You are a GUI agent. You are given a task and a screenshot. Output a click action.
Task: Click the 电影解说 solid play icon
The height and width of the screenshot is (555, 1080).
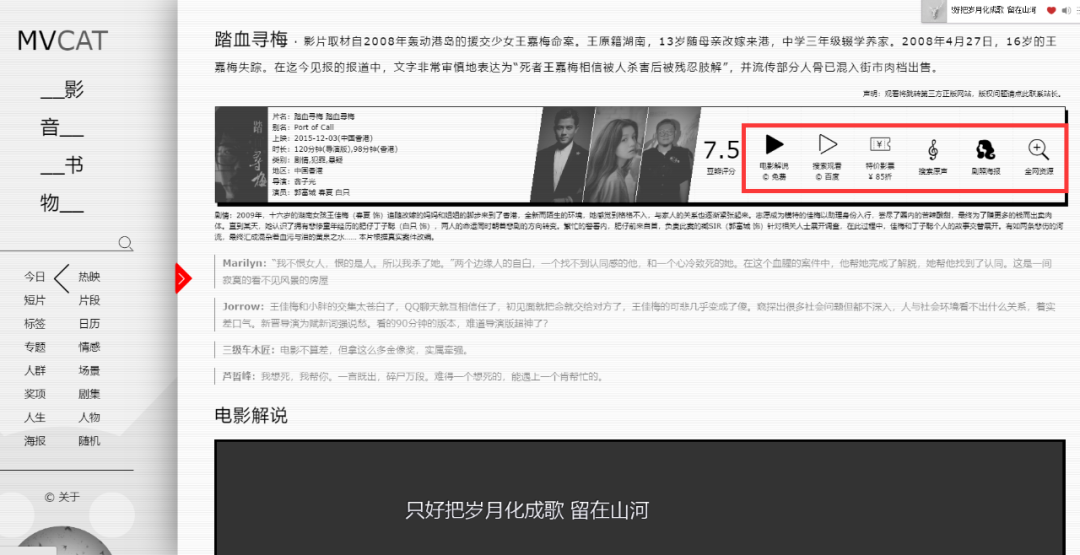tap(774, 146)
